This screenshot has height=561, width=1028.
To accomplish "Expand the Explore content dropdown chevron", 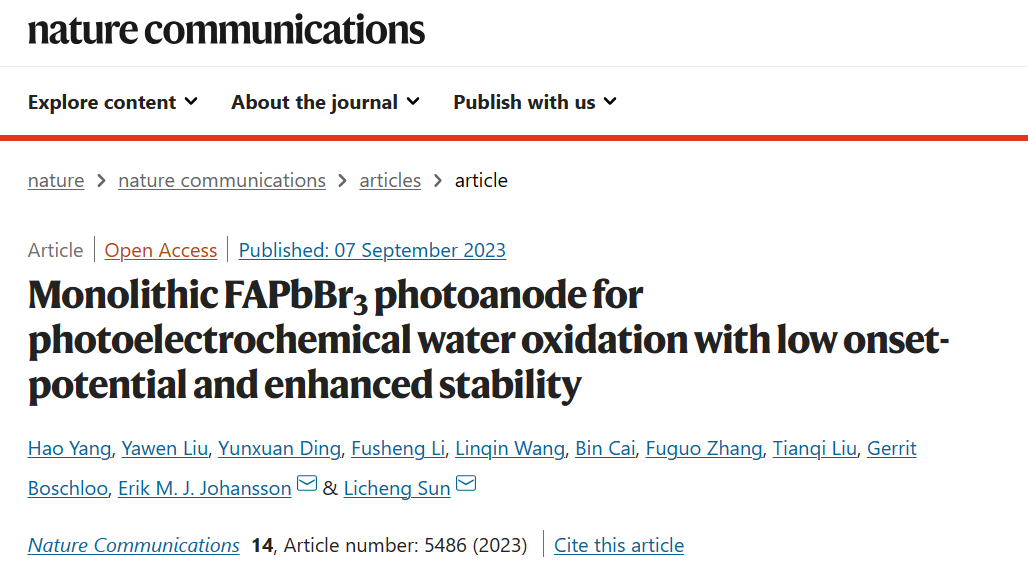I will [x=191, y=102].
